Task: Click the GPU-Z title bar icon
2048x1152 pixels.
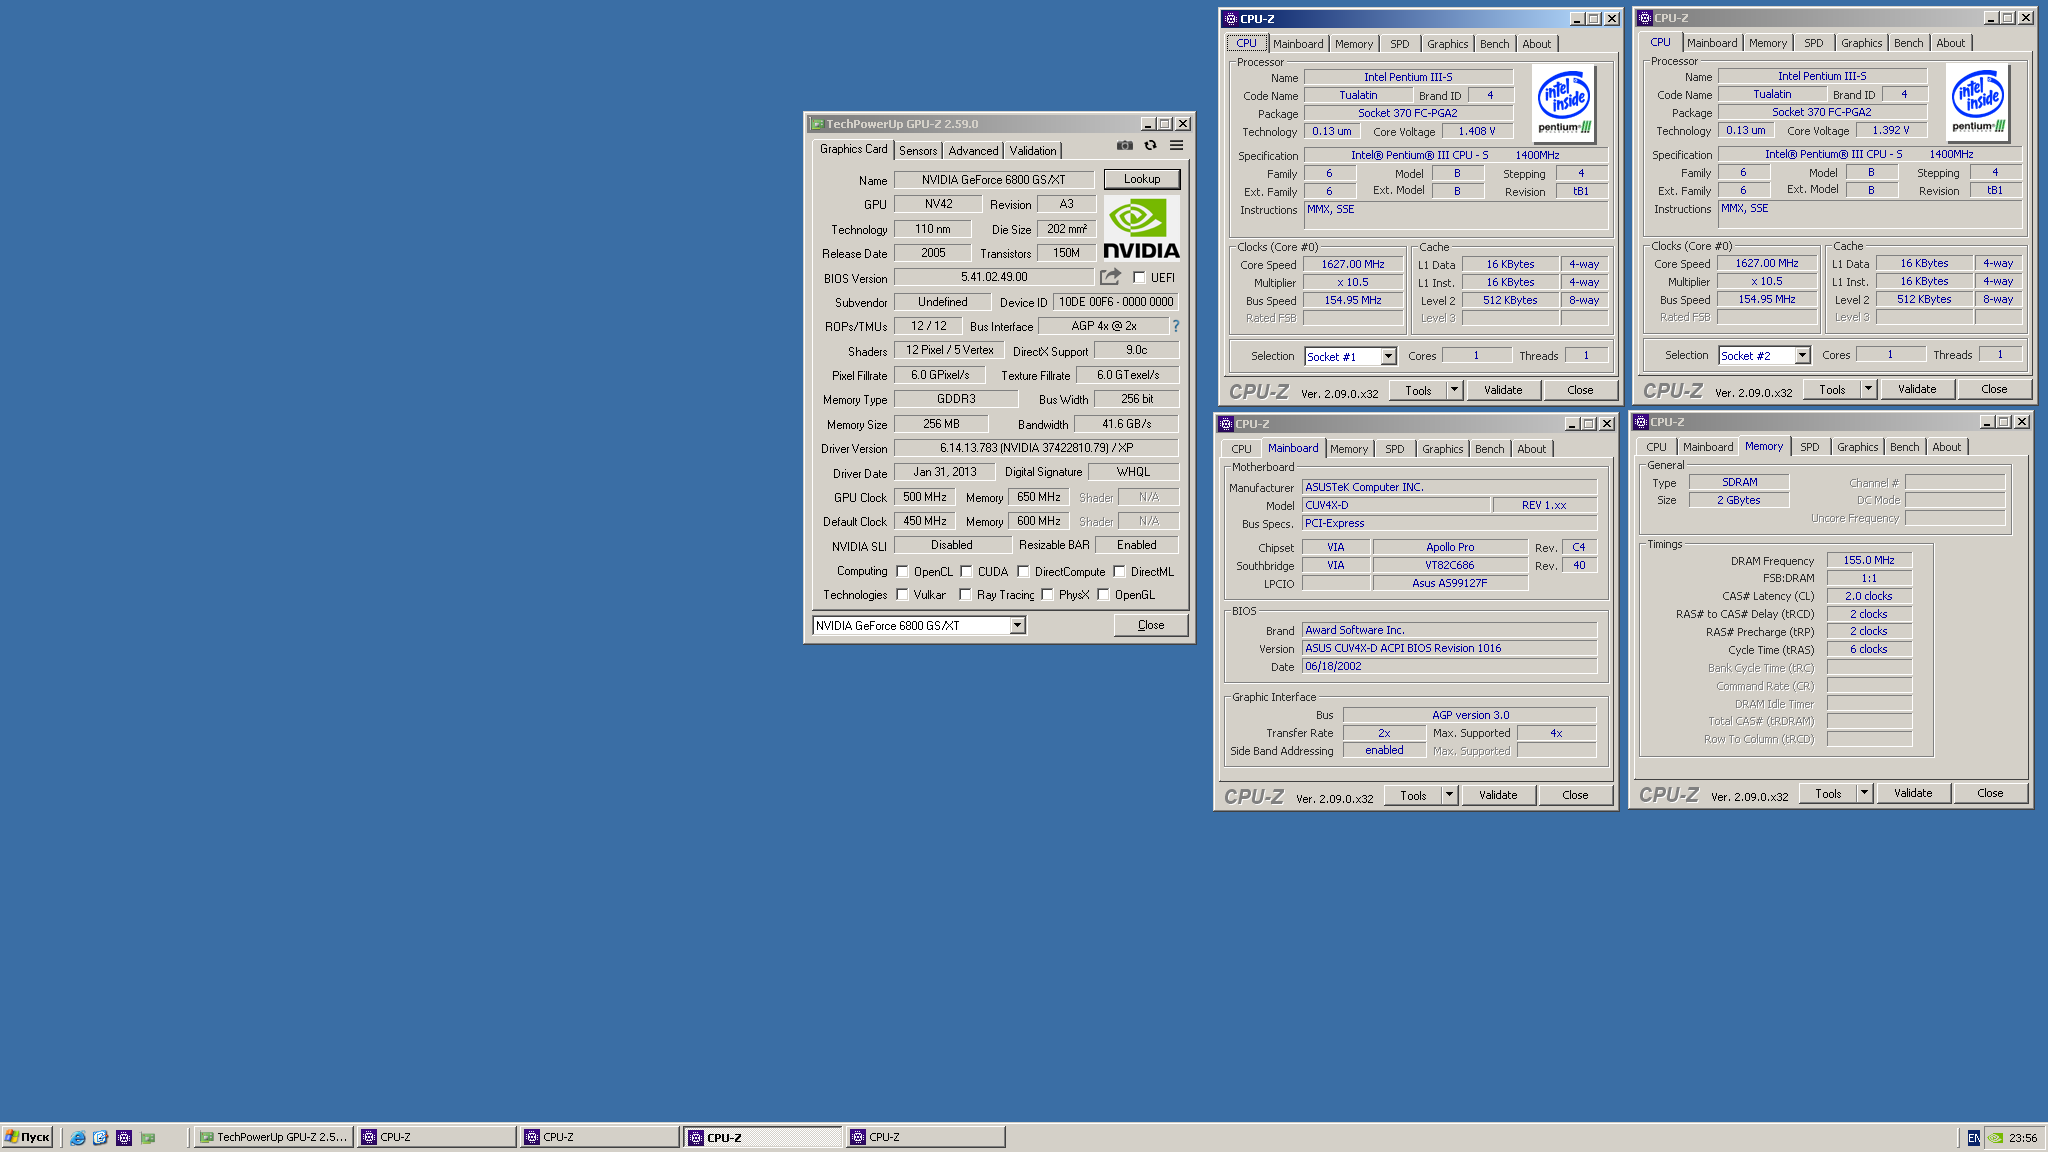Action: click(x=817, y=124)
